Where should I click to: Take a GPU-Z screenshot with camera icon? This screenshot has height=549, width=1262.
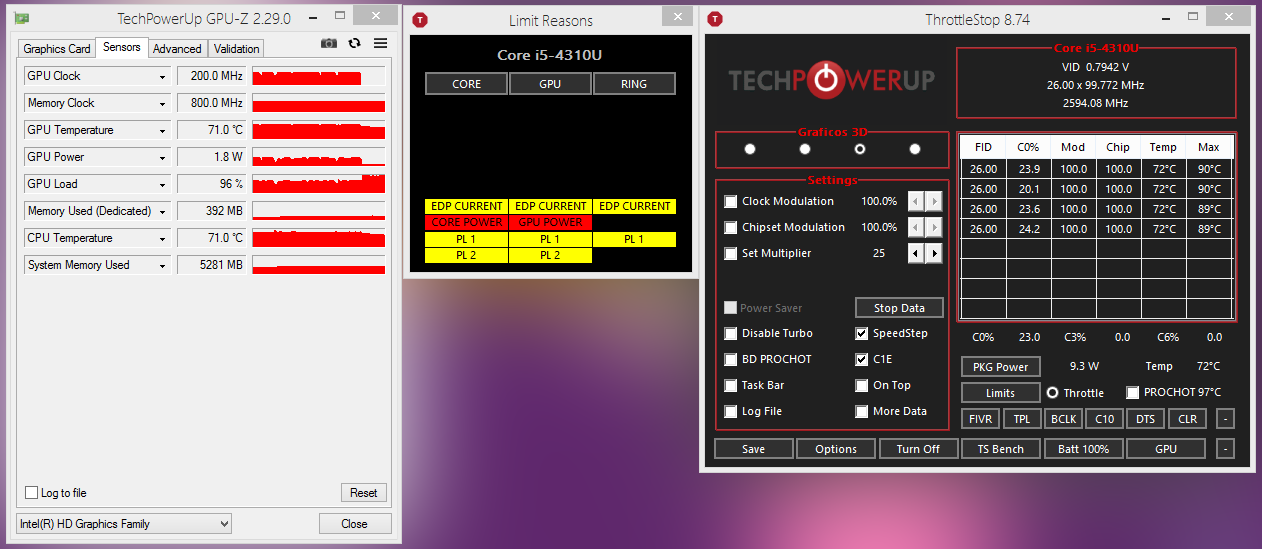pyautogui.click(x=329, y=43)
